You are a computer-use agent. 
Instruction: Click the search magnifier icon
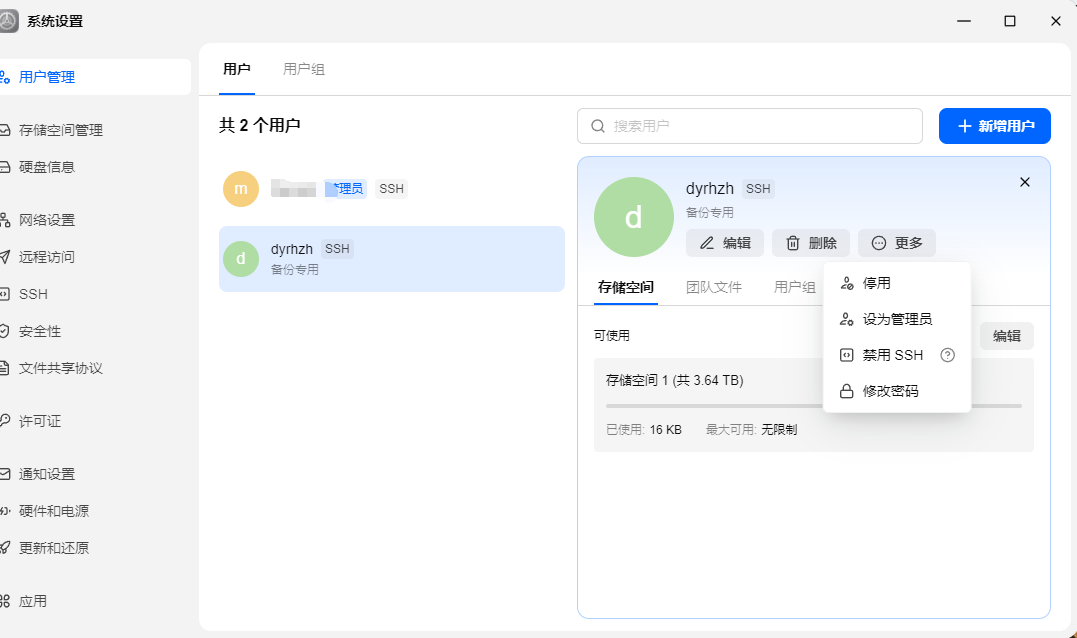(598, 126)
